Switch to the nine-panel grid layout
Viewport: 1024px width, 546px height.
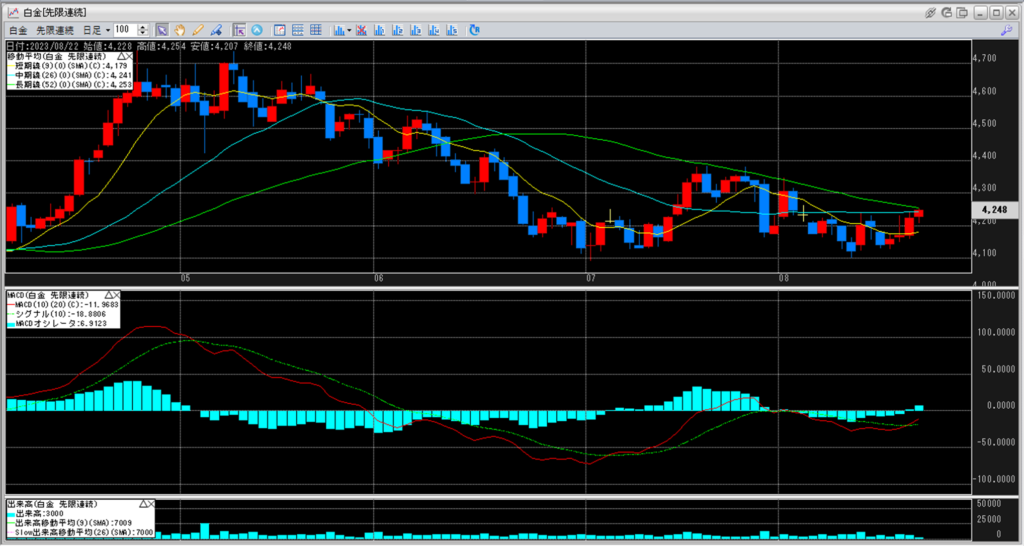coord(316,30)
